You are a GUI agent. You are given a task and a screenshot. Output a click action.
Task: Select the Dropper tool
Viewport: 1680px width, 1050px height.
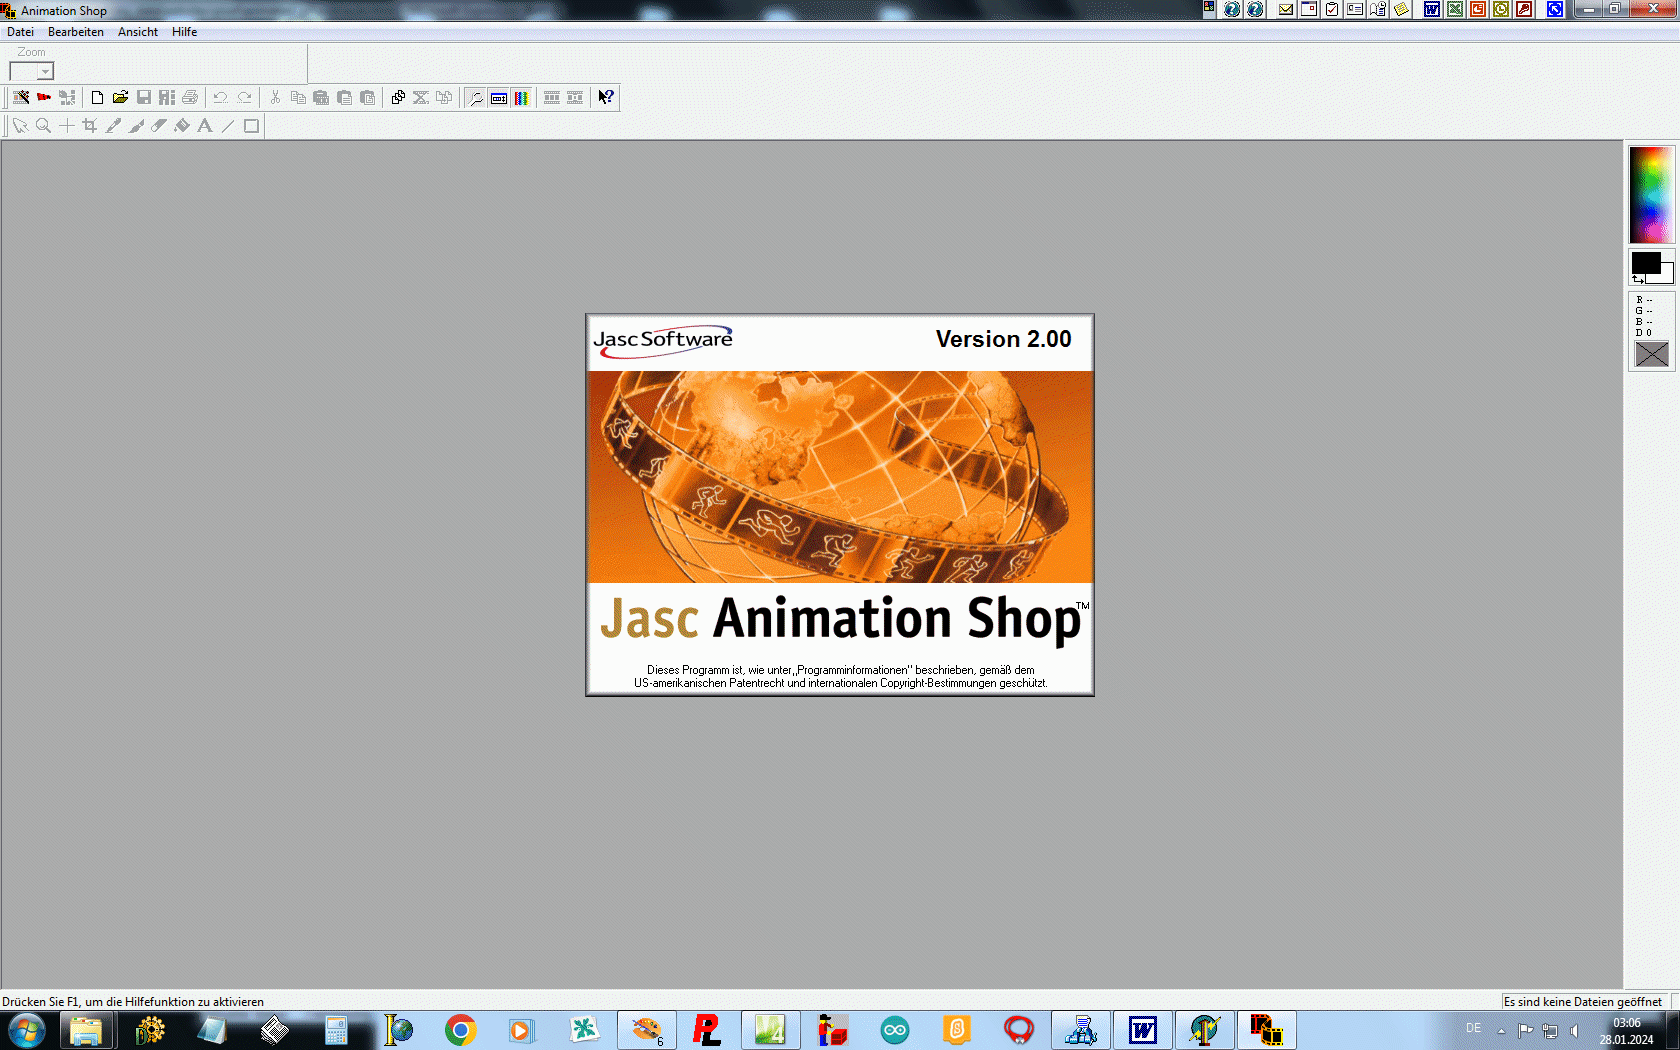click(113, 125)
